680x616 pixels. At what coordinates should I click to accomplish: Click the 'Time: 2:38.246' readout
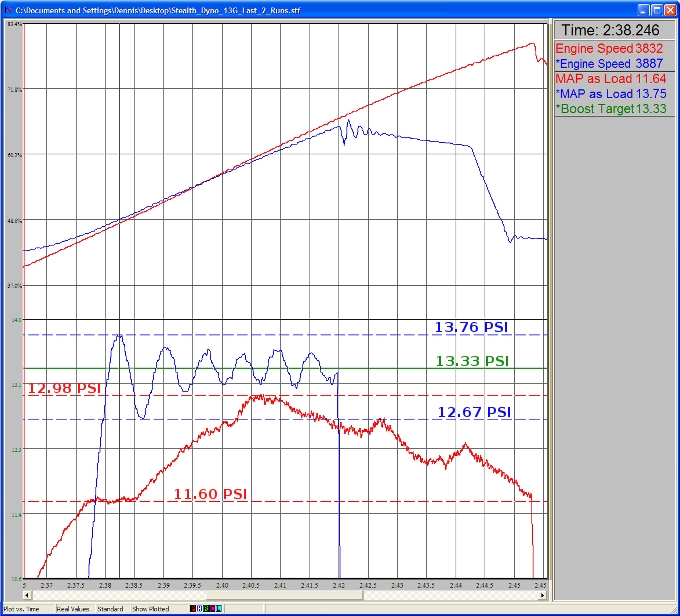(610, 30)
